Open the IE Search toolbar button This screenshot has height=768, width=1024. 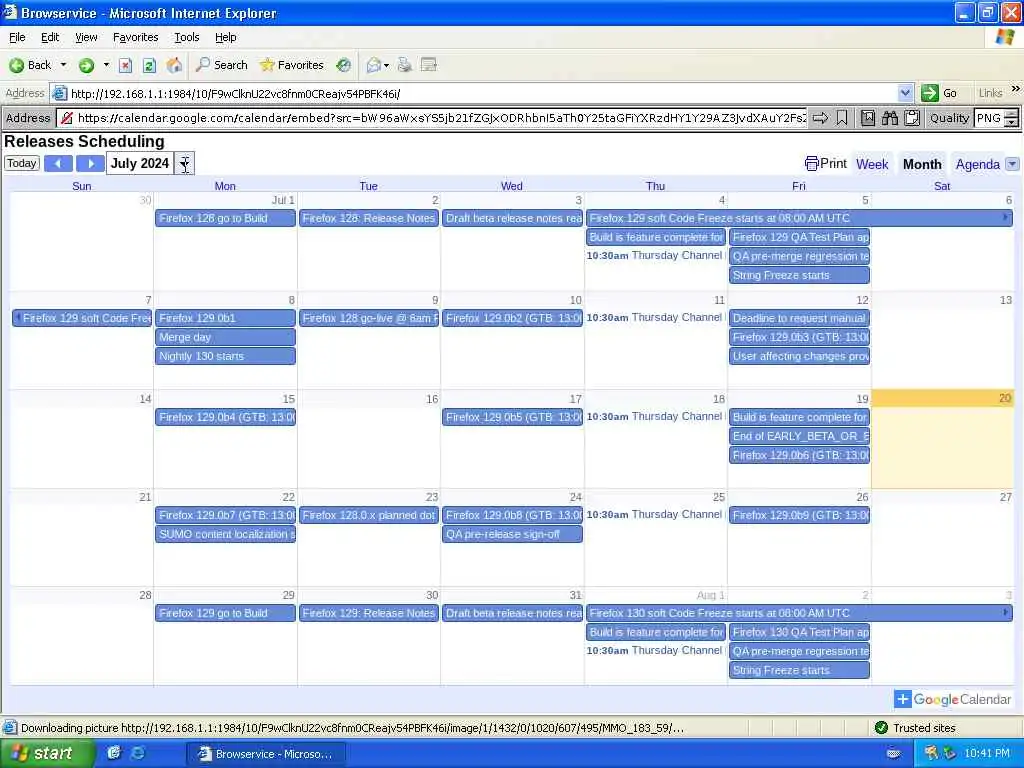(x=221, y=65)
